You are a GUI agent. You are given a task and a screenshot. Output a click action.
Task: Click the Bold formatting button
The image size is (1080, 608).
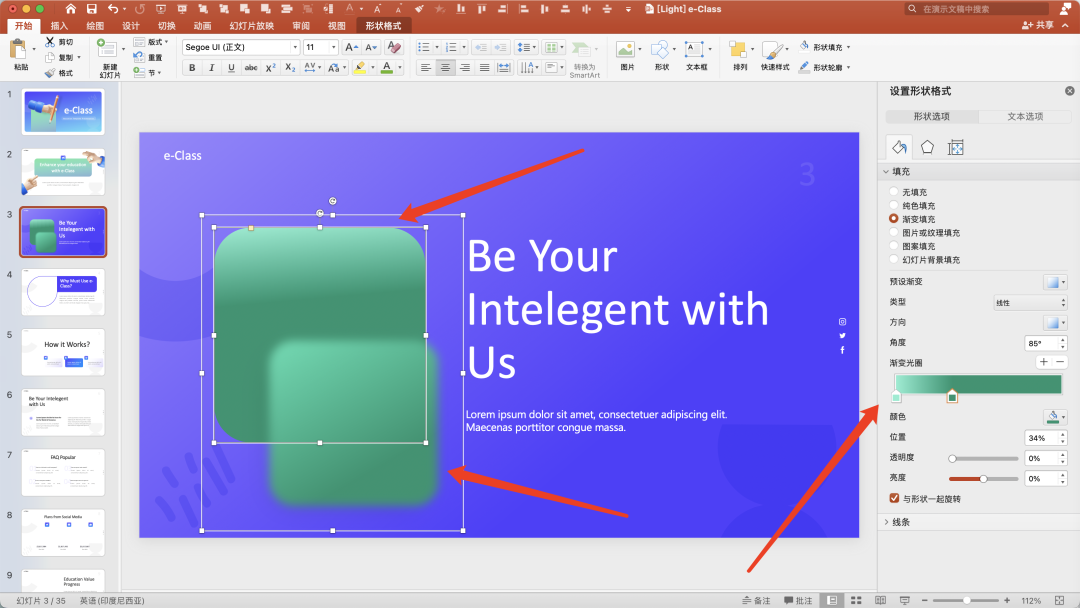click(192, 67)
